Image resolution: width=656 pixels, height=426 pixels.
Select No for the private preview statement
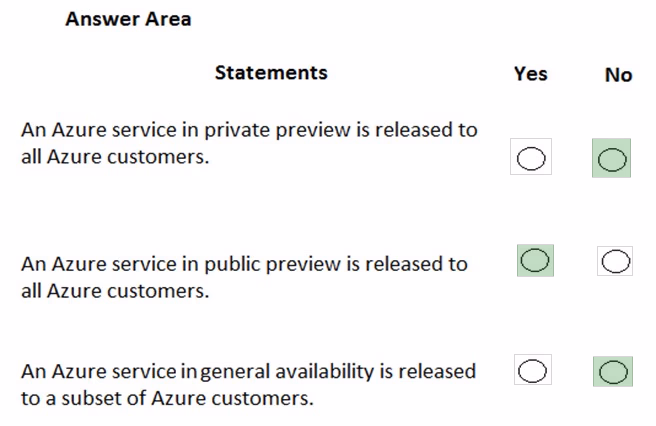[612, 159]
